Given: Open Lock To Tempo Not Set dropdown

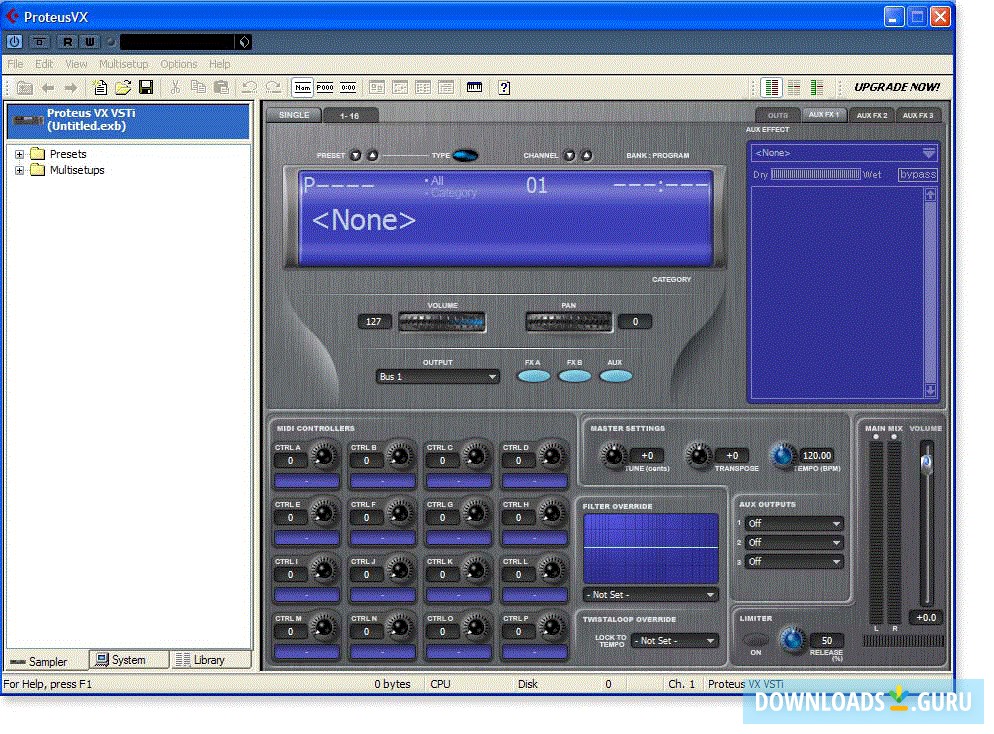Looking at the screenshot, I should tap(675, 641).
